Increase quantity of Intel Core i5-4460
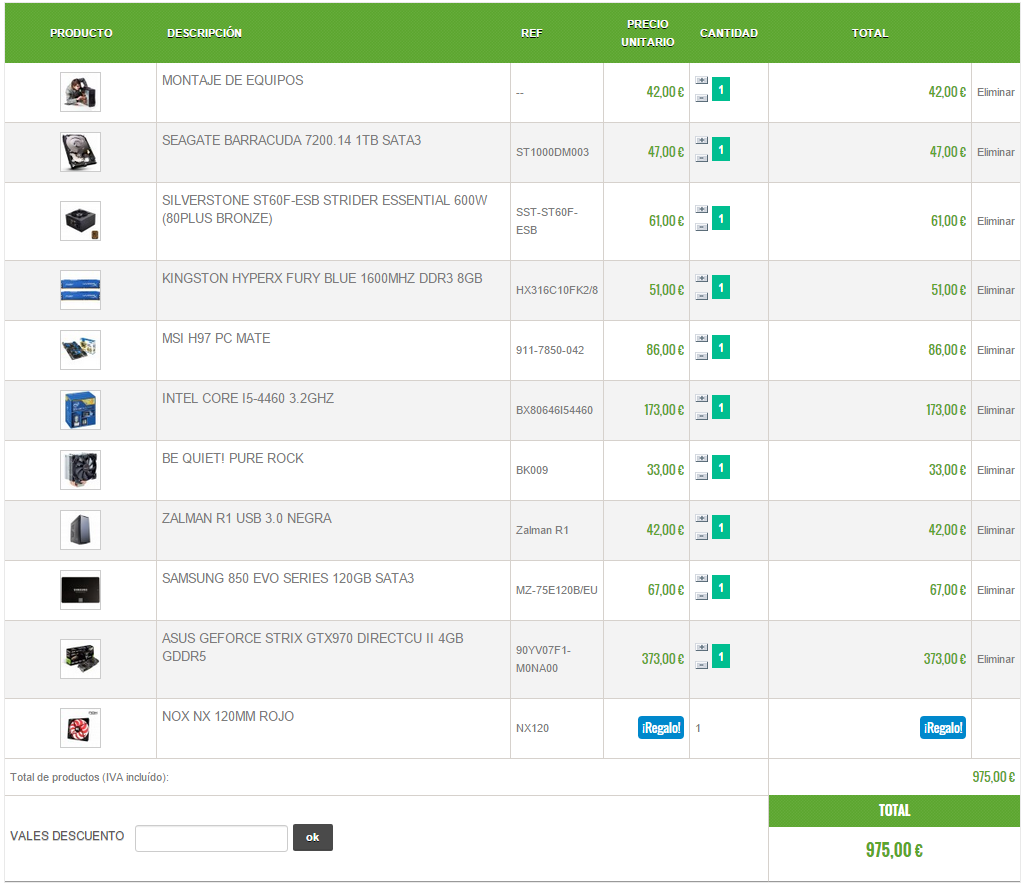The width and height of the screenshot is (1025, 885). click(701, 399)
